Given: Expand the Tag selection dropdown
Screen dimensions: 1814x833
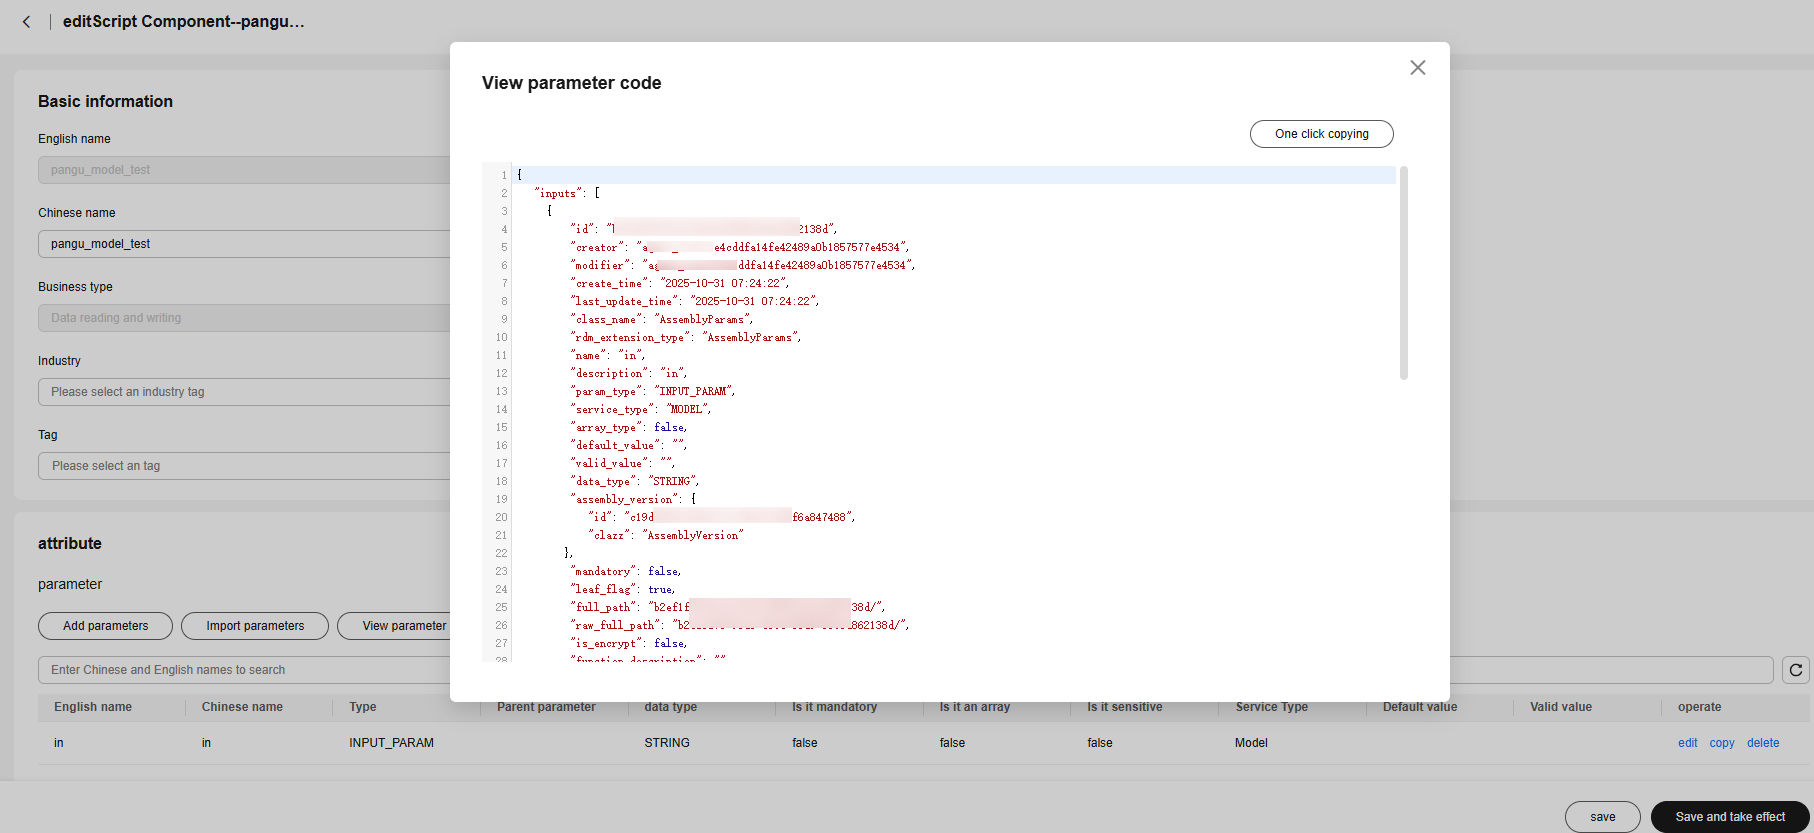Looking at the screenshot, I should coord(244,466).
